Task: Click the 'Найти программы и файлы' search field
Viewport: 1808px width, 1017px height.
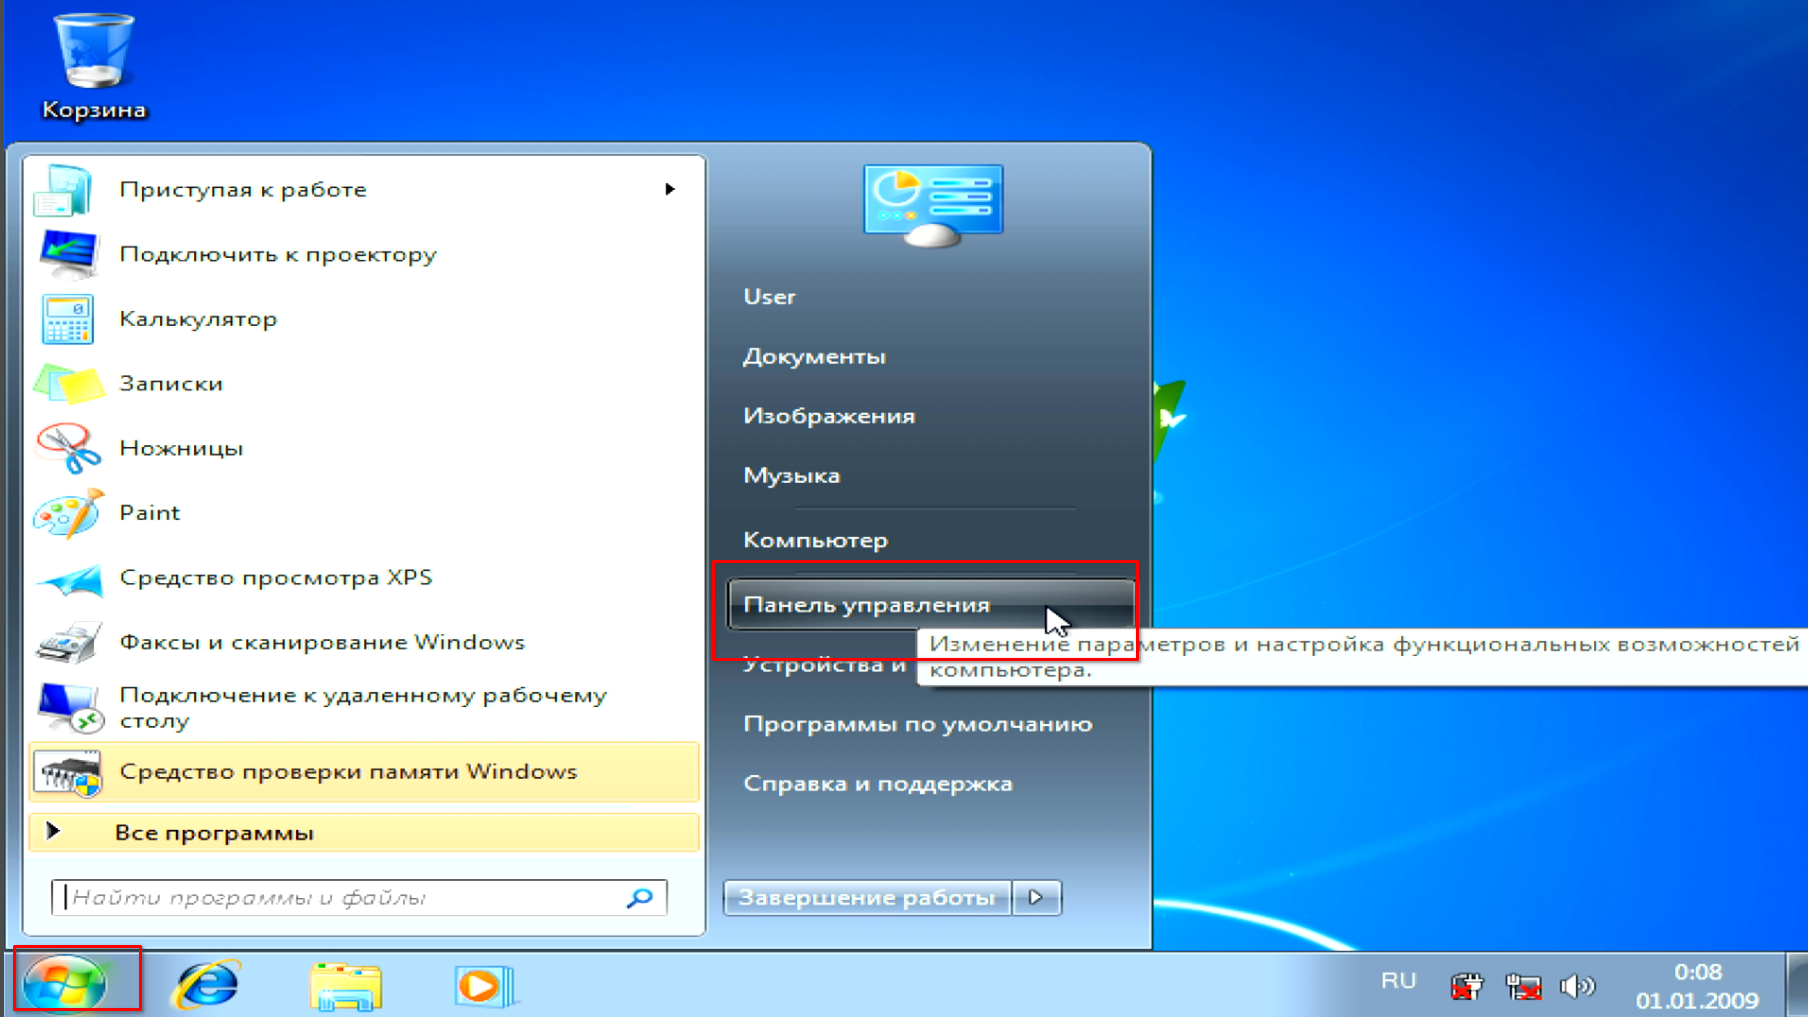Action: pyautogui.click(x=340, y=898)
